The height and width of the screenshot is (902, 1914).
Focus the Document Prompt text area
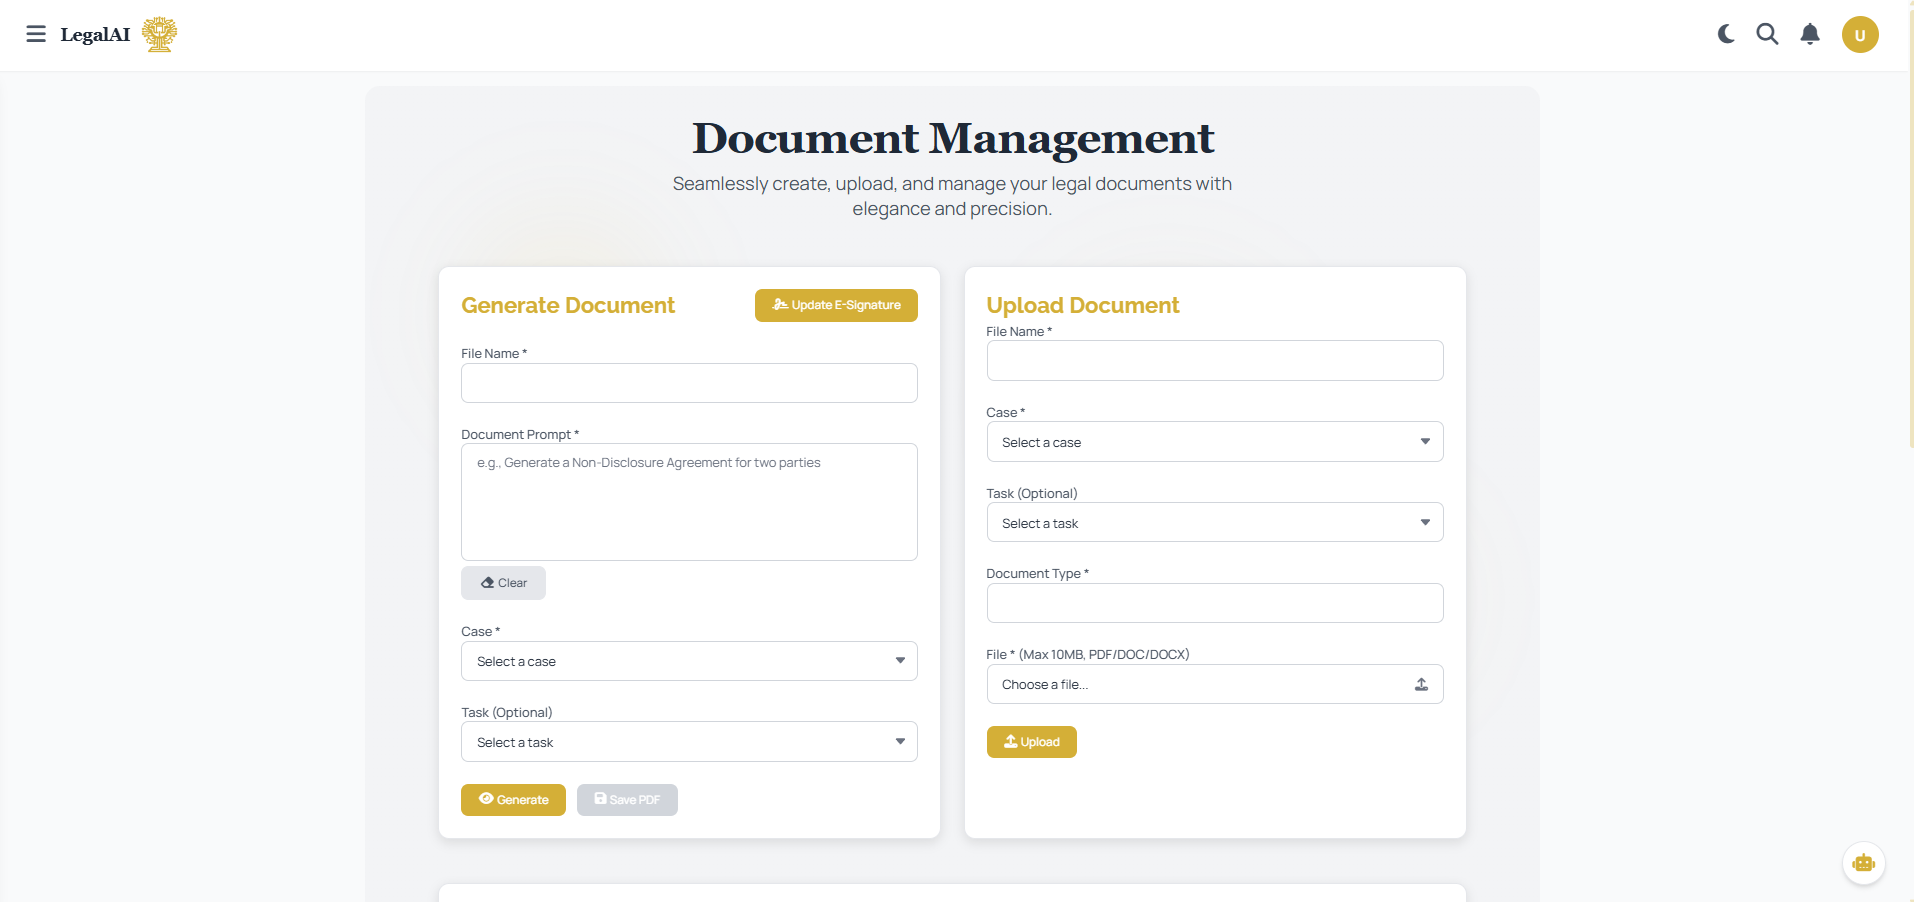point(689,502)
